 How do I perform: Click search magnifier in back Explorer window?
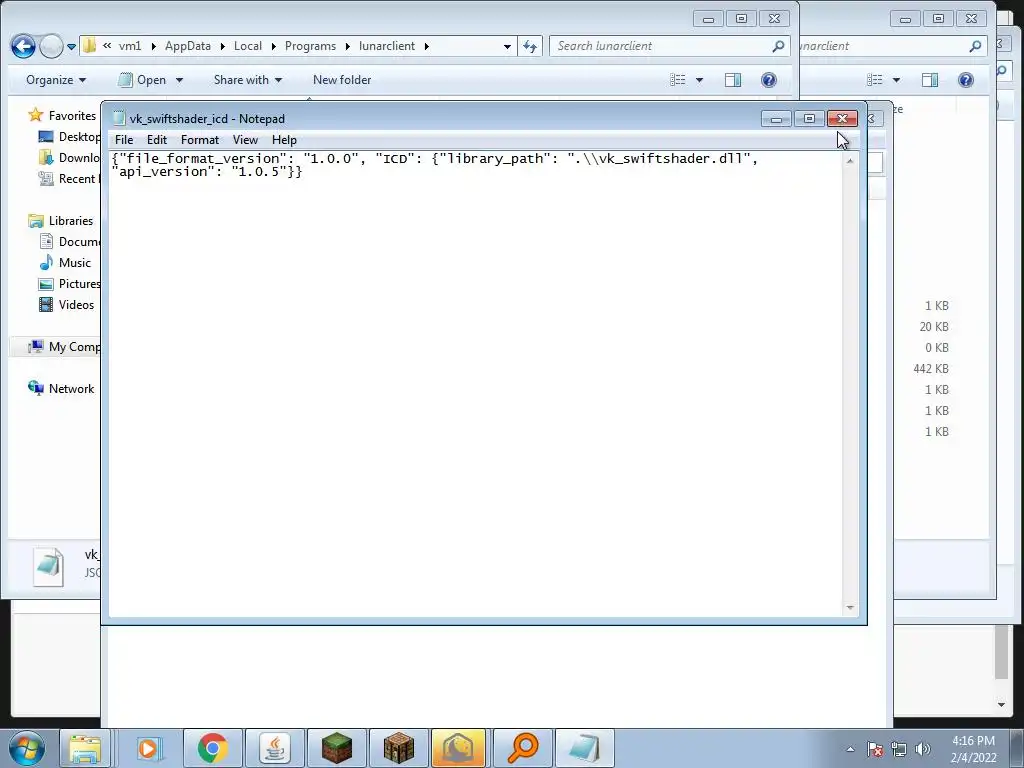tap(975, 46)
